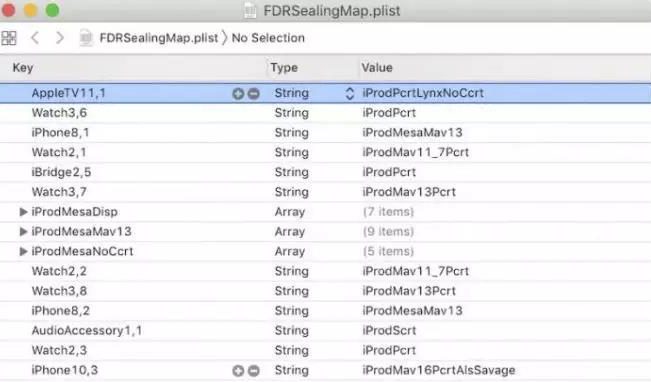Click the String type of iPhone10,3

tap(291, 370)
